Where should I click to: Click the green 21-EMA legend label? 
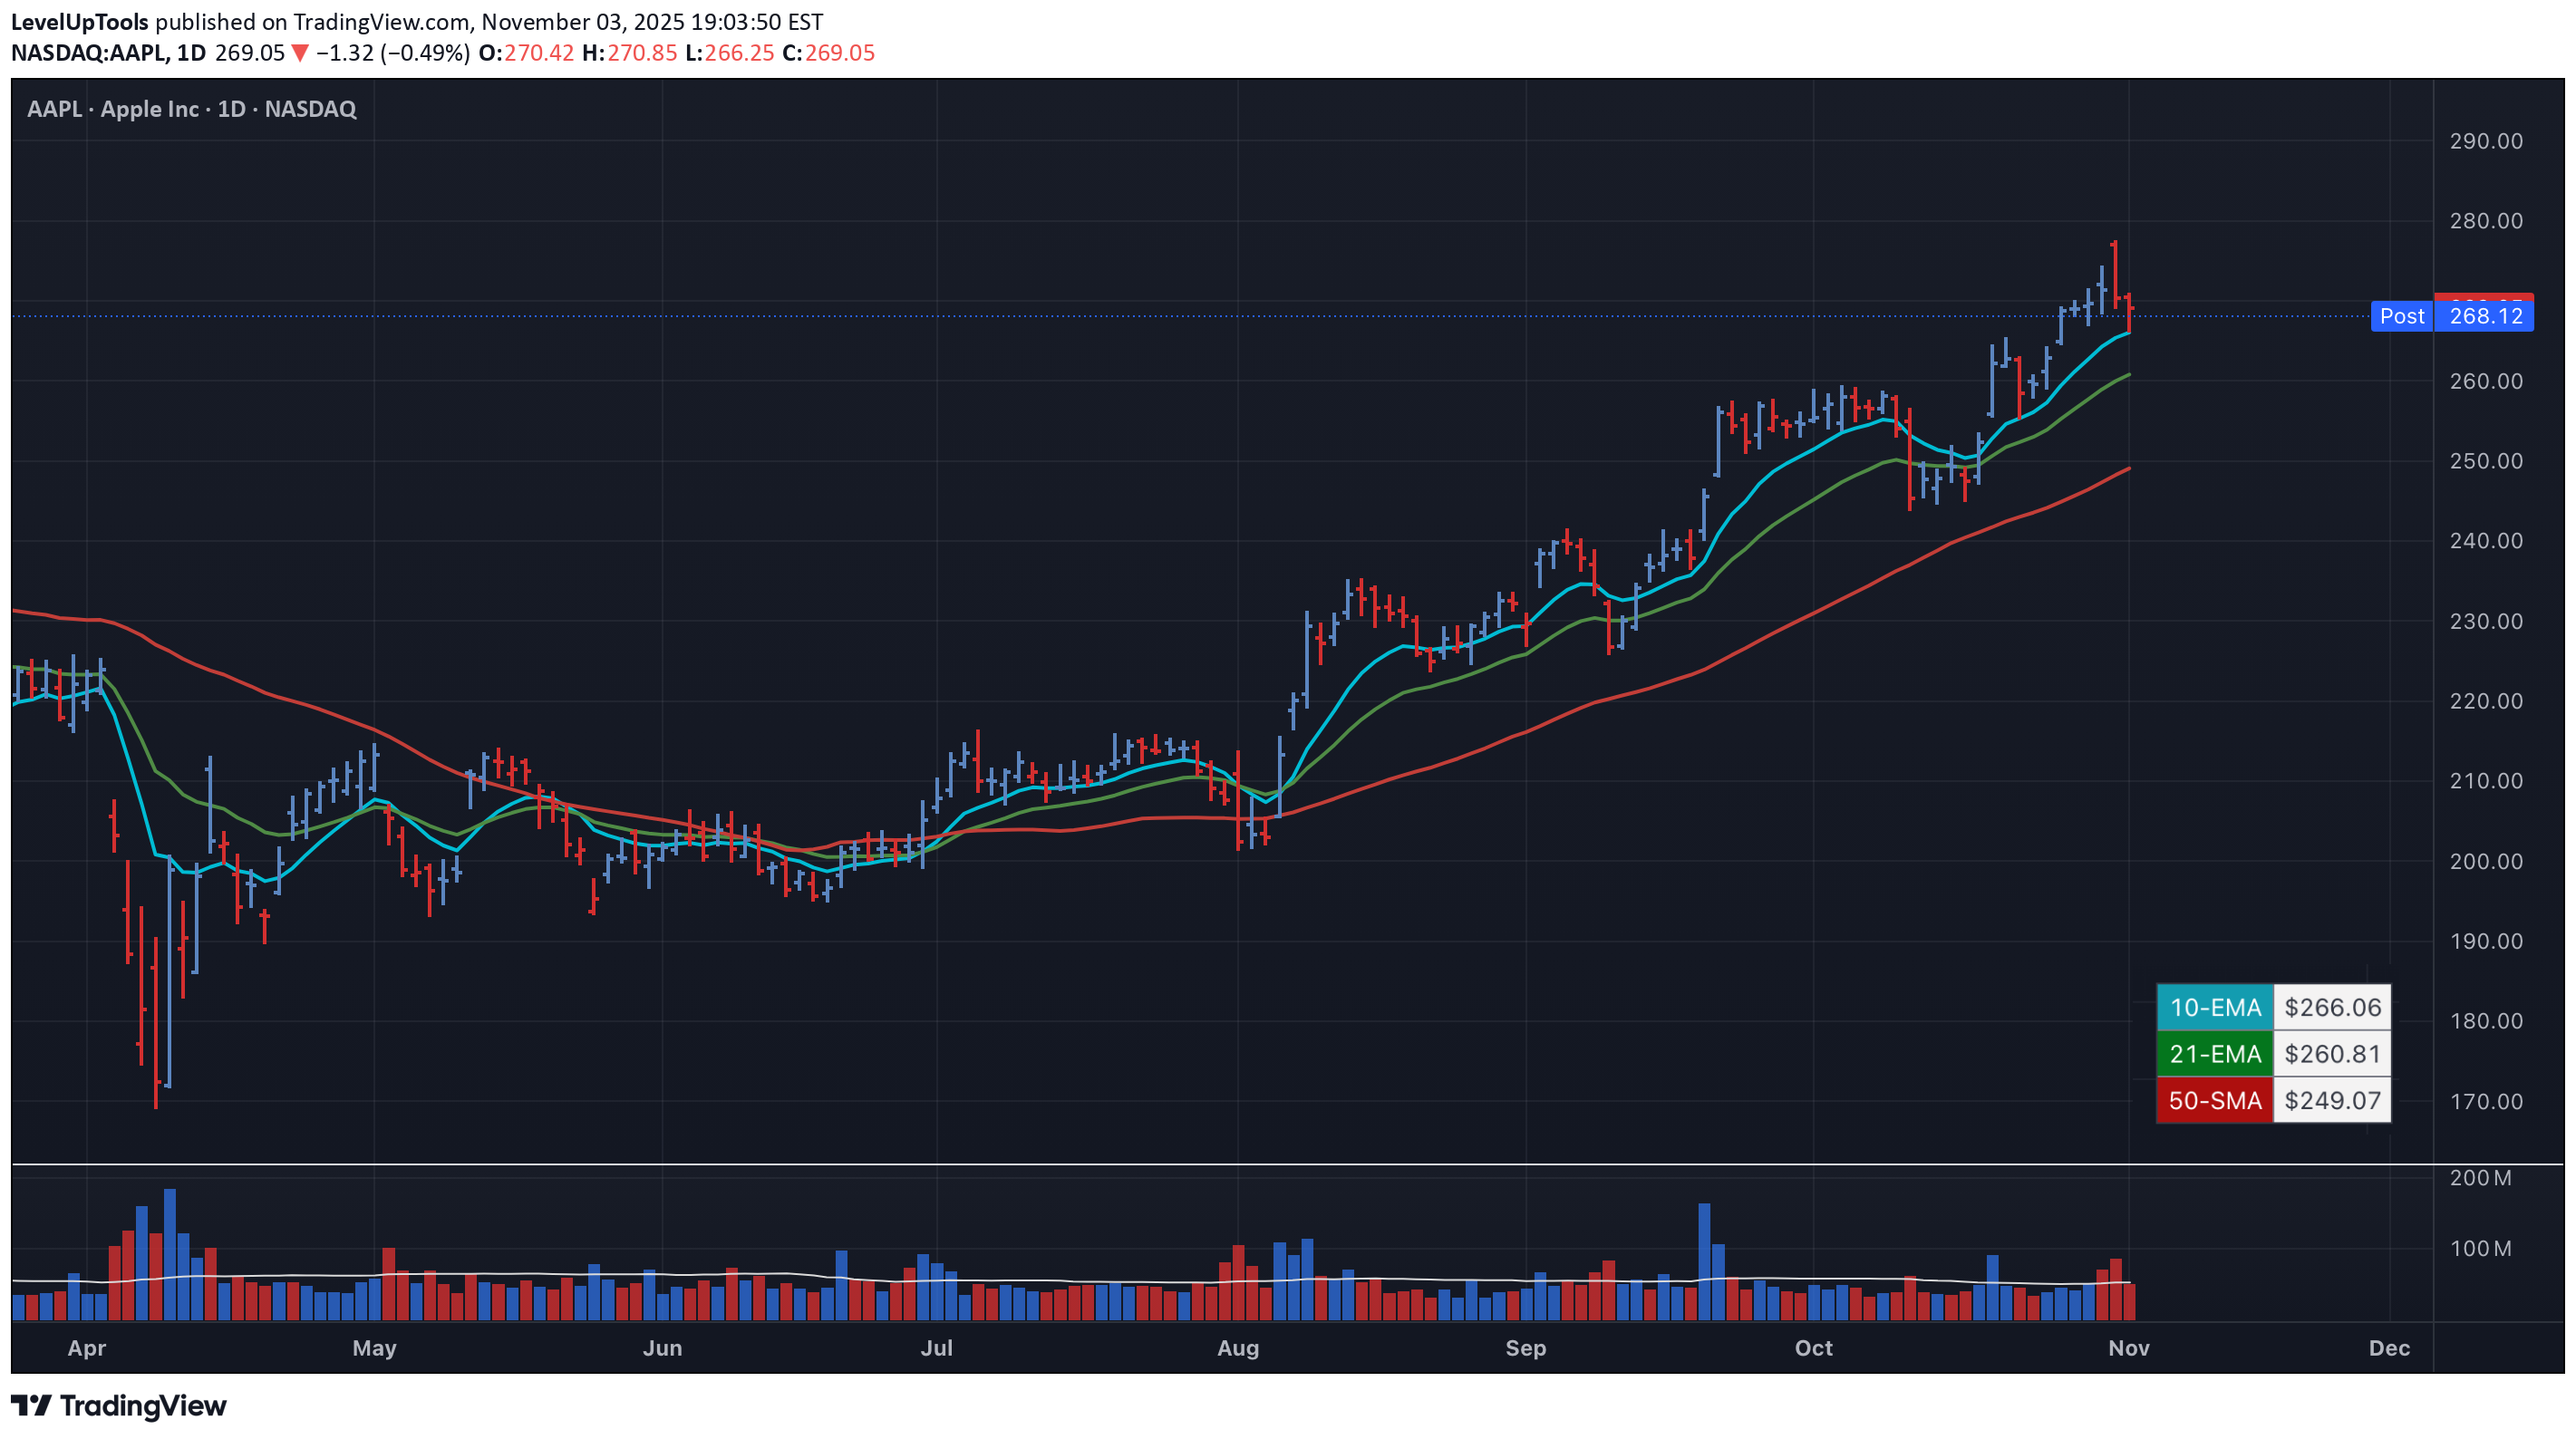[x=2214, y=1054]
